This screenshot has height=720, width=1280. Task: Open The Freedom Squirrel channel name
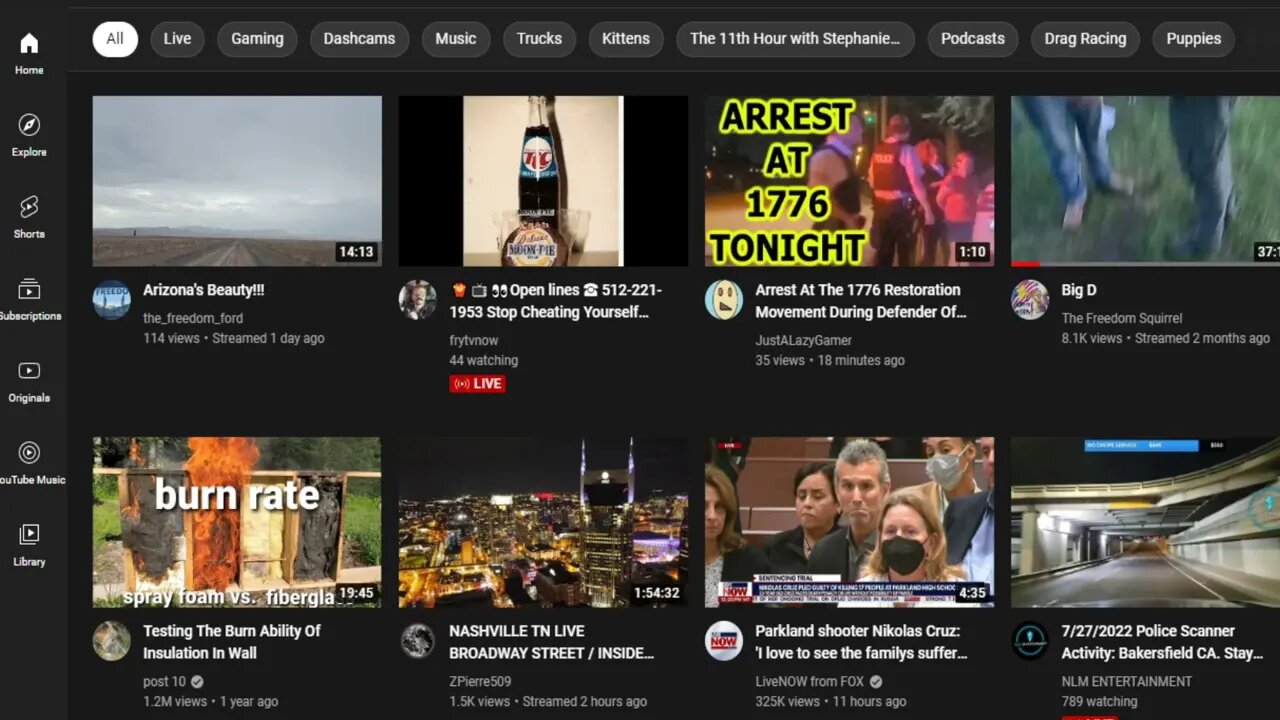coord(1122,318)
